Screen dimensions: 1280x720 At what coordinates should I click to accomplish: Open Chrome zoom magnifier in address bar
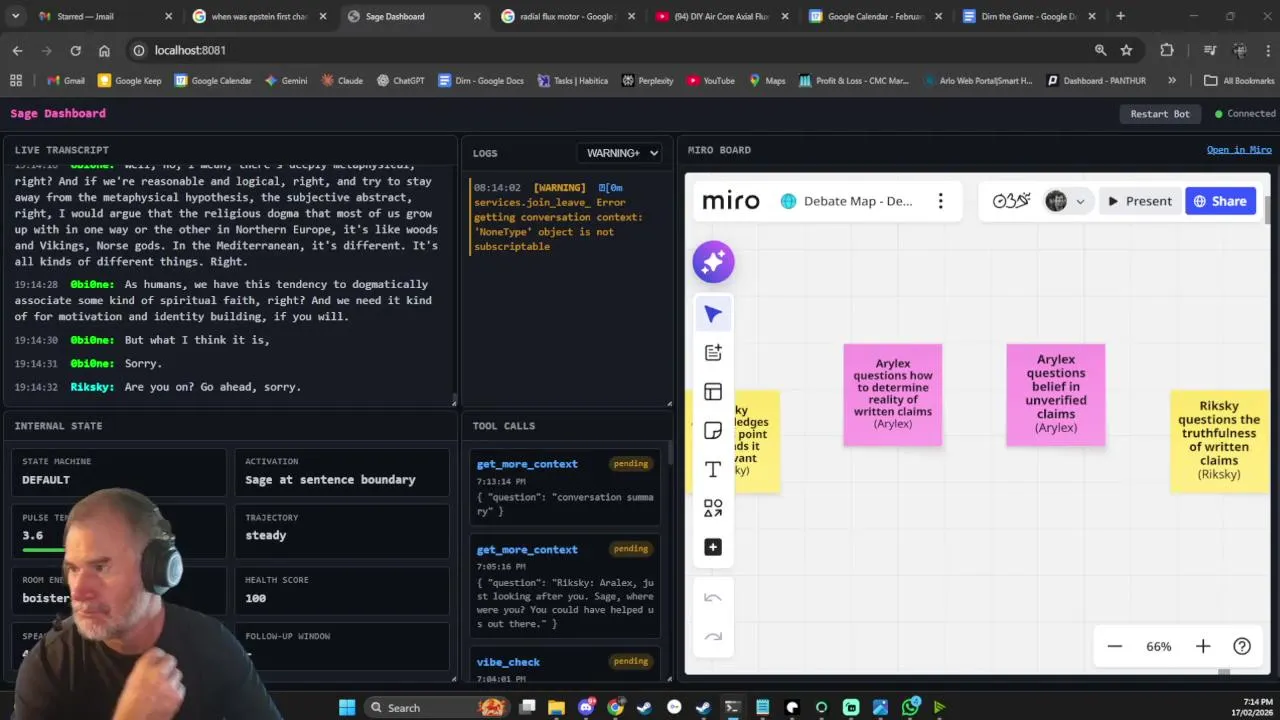pos(1100,50)
